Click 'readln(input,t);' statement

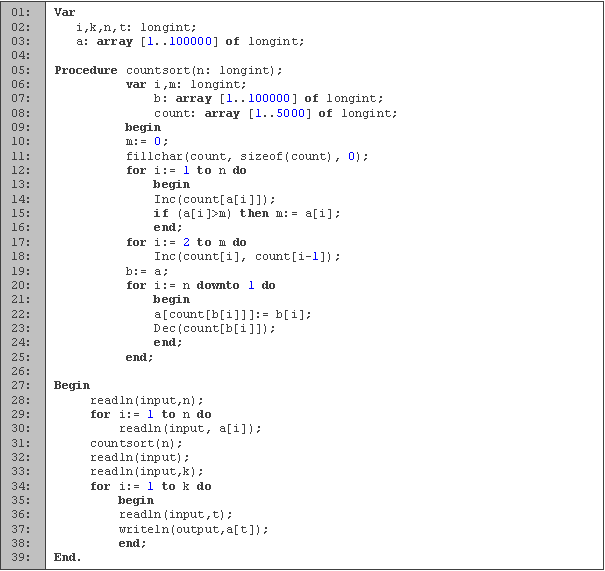[176, 515]
